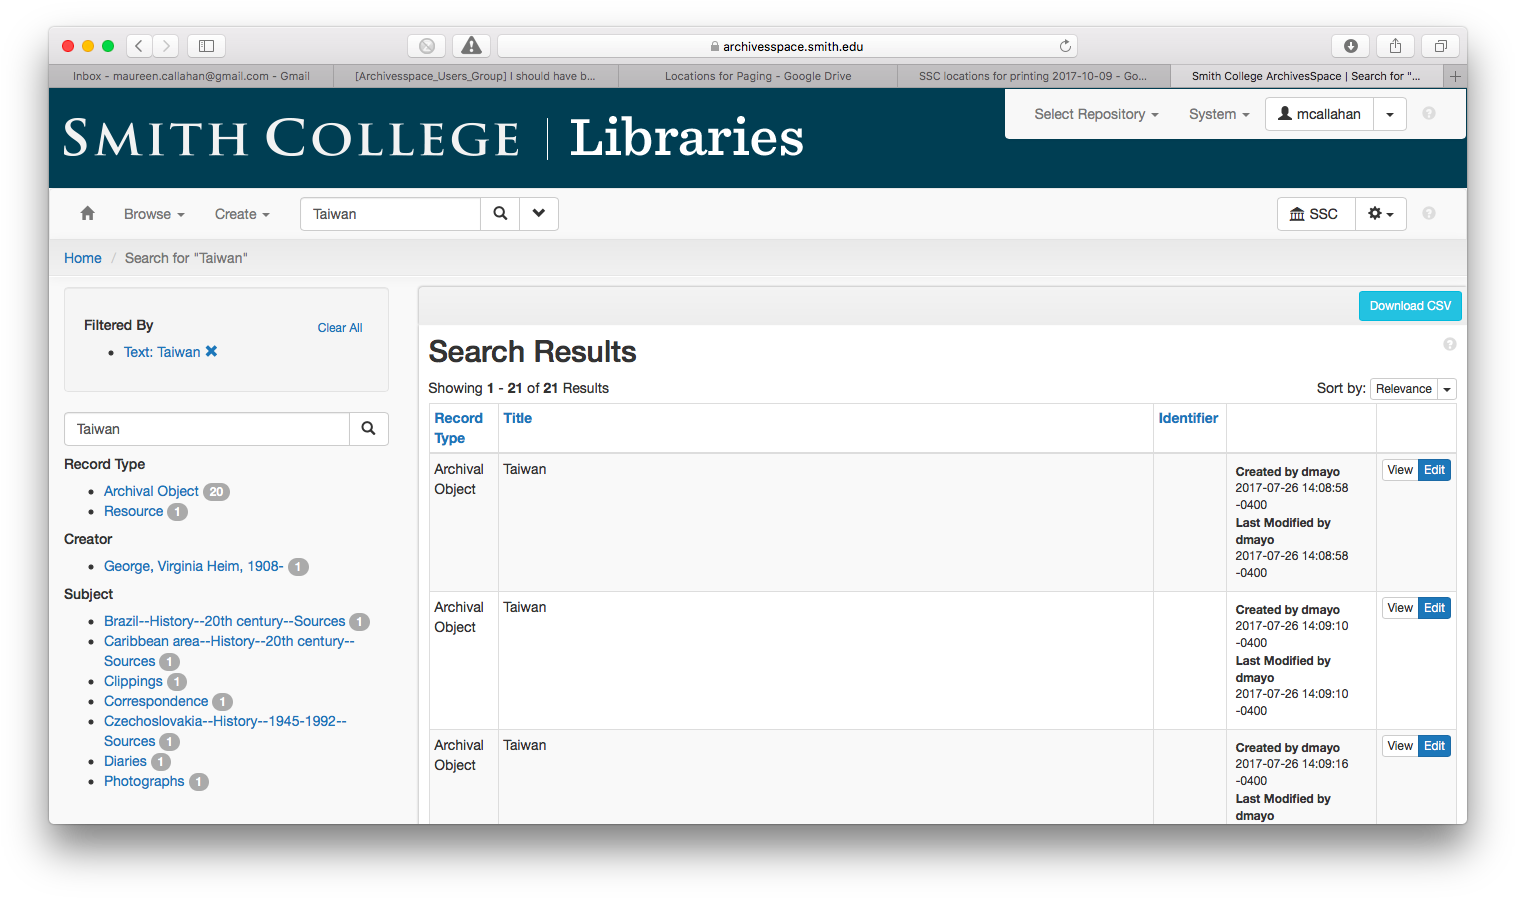Open the Sort by Relevance dropdown
The image size is (1515, 898).
(1413, 389)
